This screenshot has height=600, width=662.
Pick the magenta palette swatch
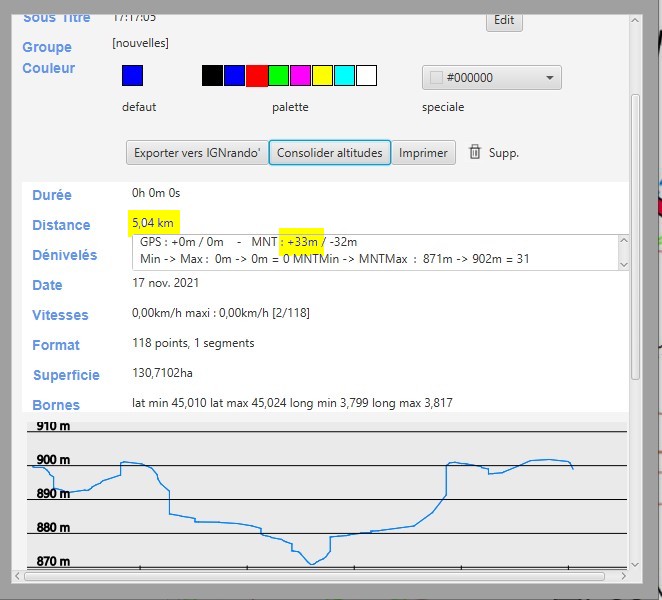tap(300, 76)
